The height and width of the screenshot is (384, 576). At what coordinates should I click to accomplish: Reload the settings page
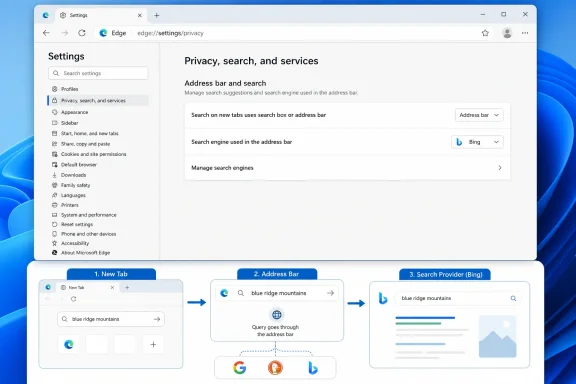tap(82, 33)
